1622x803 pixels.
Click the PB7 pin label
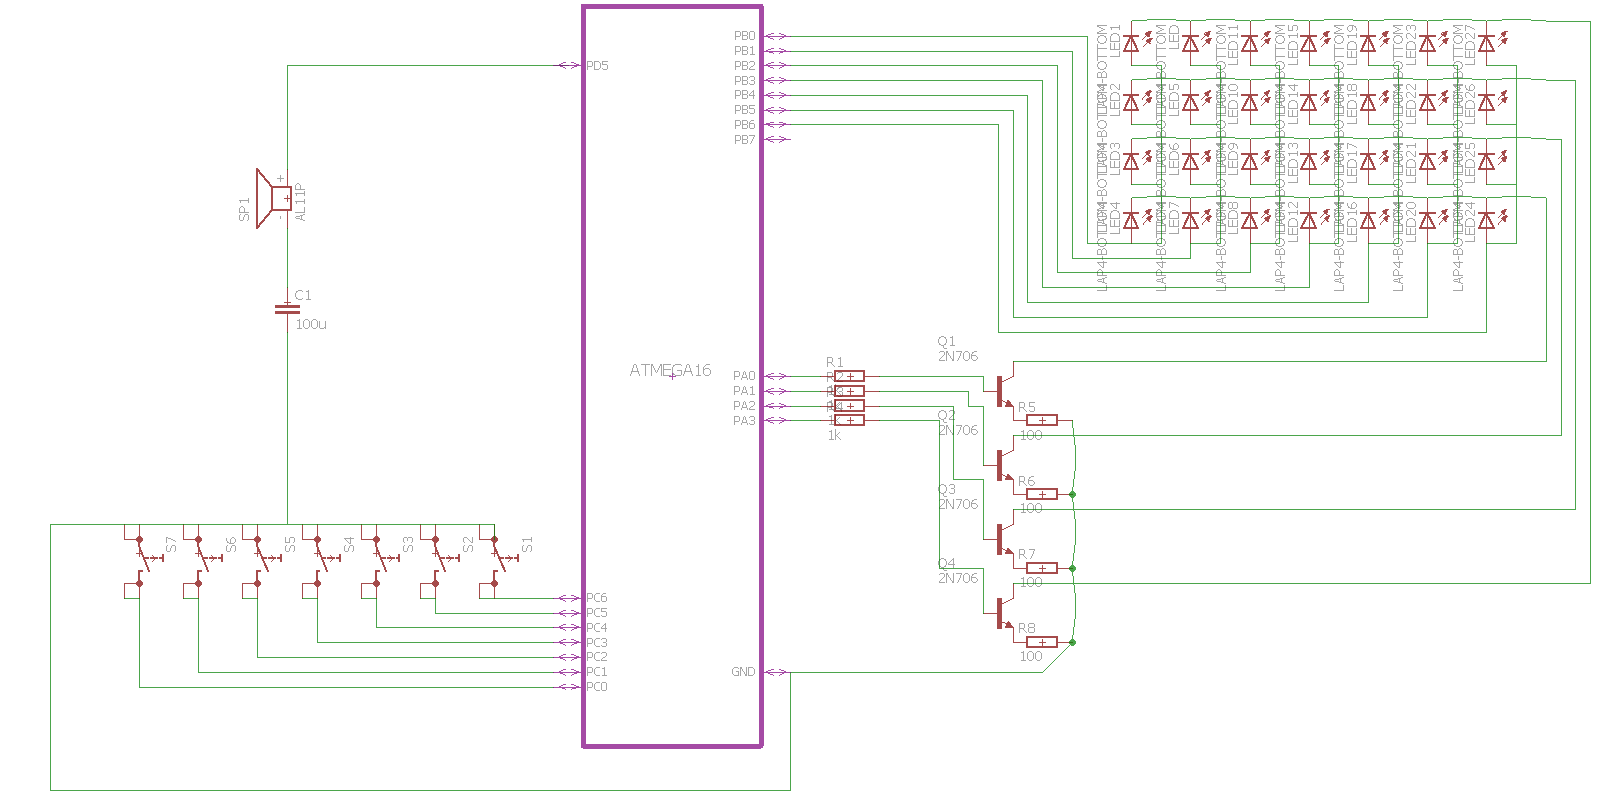(x=745, y=140)
